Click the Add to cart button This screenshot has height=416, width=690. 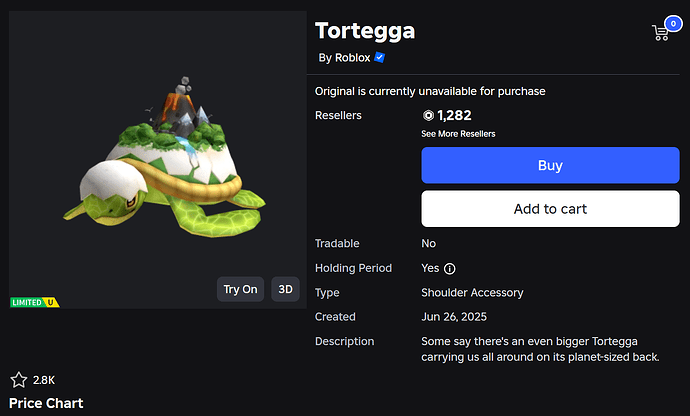tap(550, 209)
